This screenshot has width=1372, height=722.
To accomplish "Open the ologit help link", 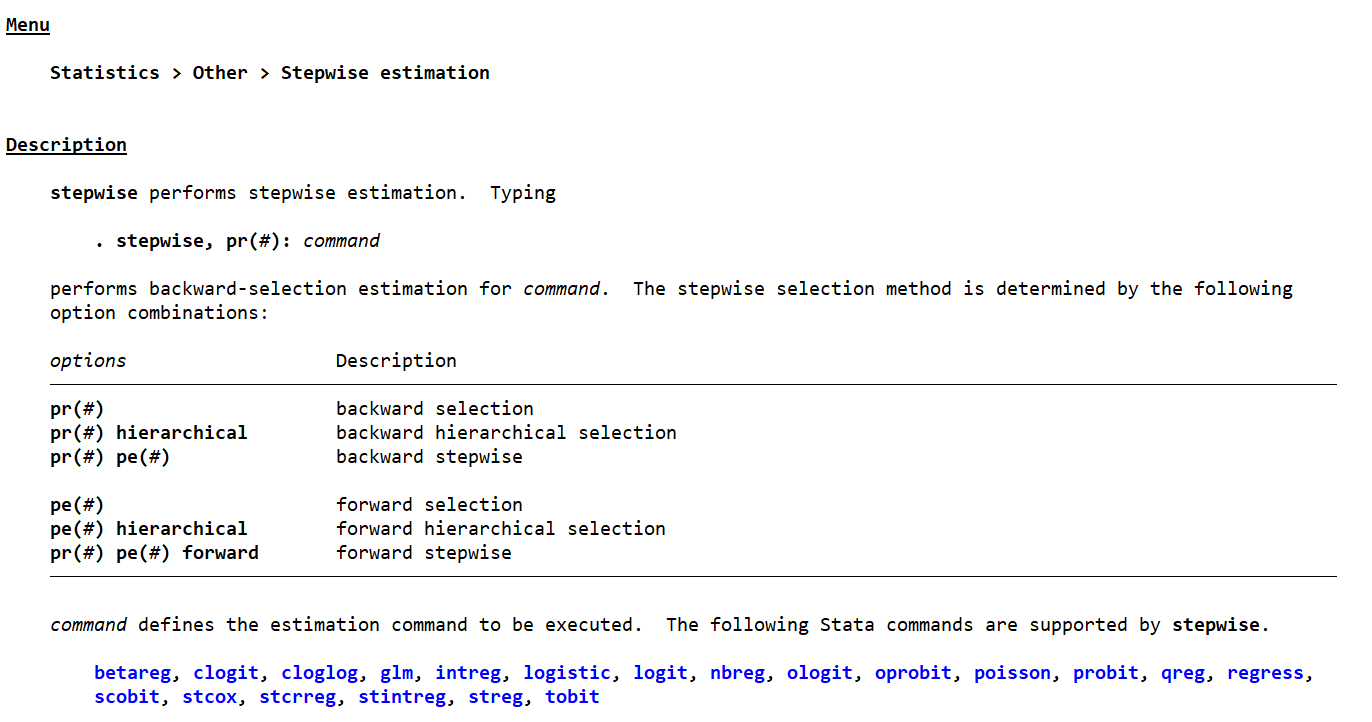I will pyautogui.click(x=820, y=673).
